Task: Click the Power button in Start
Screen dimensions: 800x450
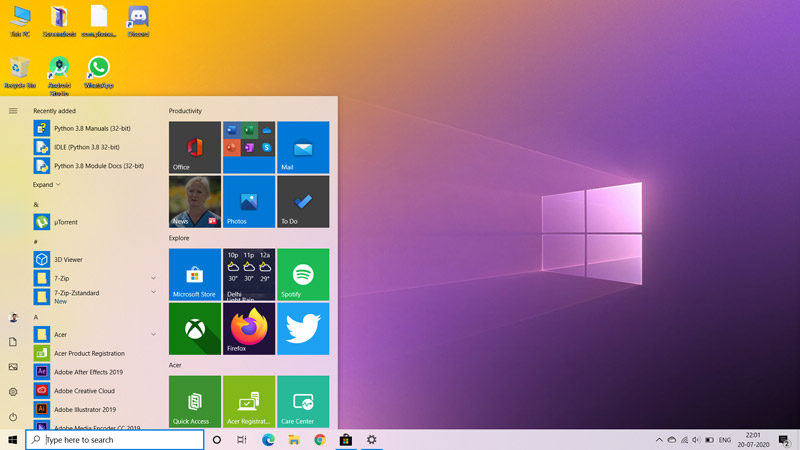Action: (13, 417)
